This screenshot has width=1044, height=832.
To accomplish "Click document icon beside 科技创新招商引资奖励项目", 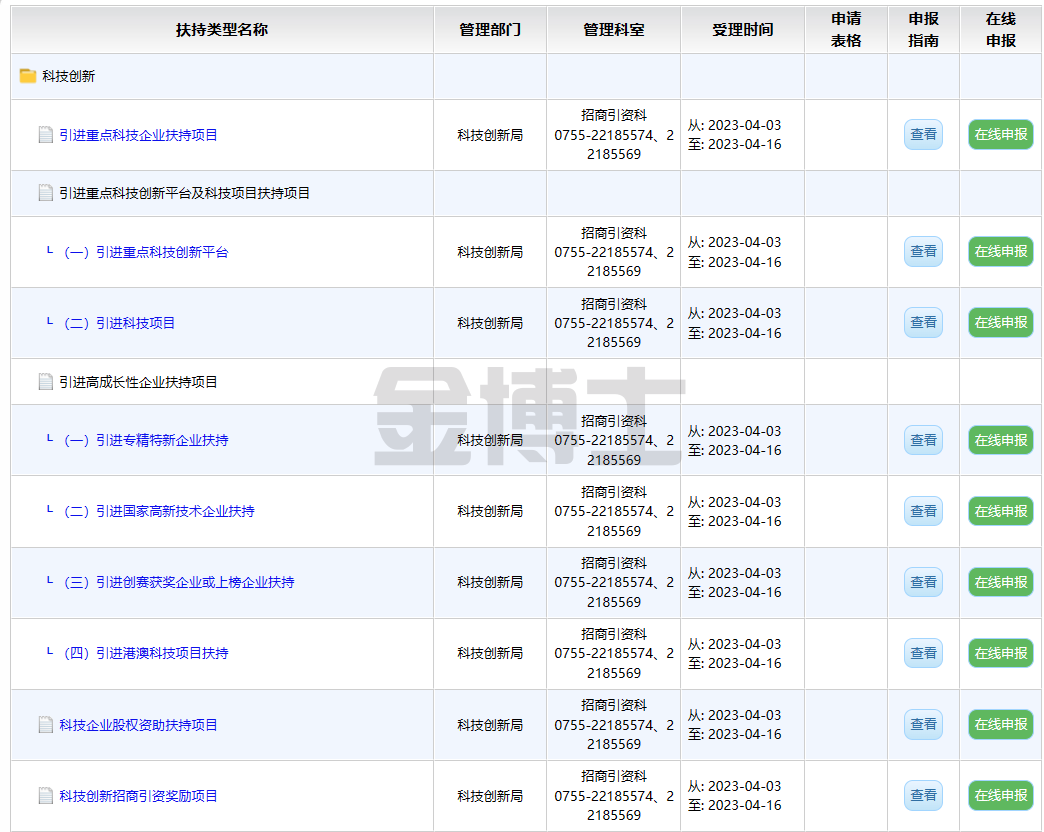I will pos(45,796).
